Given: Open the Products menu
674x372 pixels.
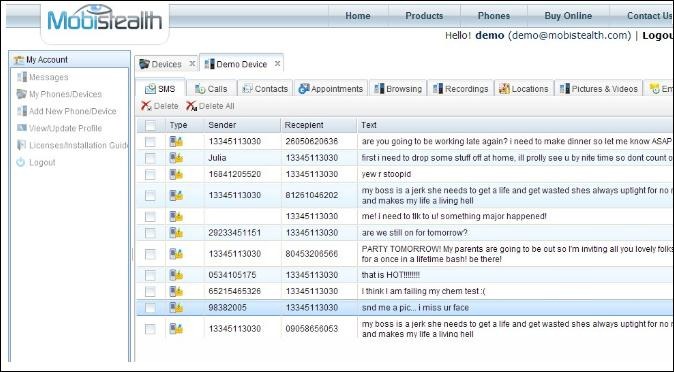Looking at the screenshot, I should click(x=424, y=16).
